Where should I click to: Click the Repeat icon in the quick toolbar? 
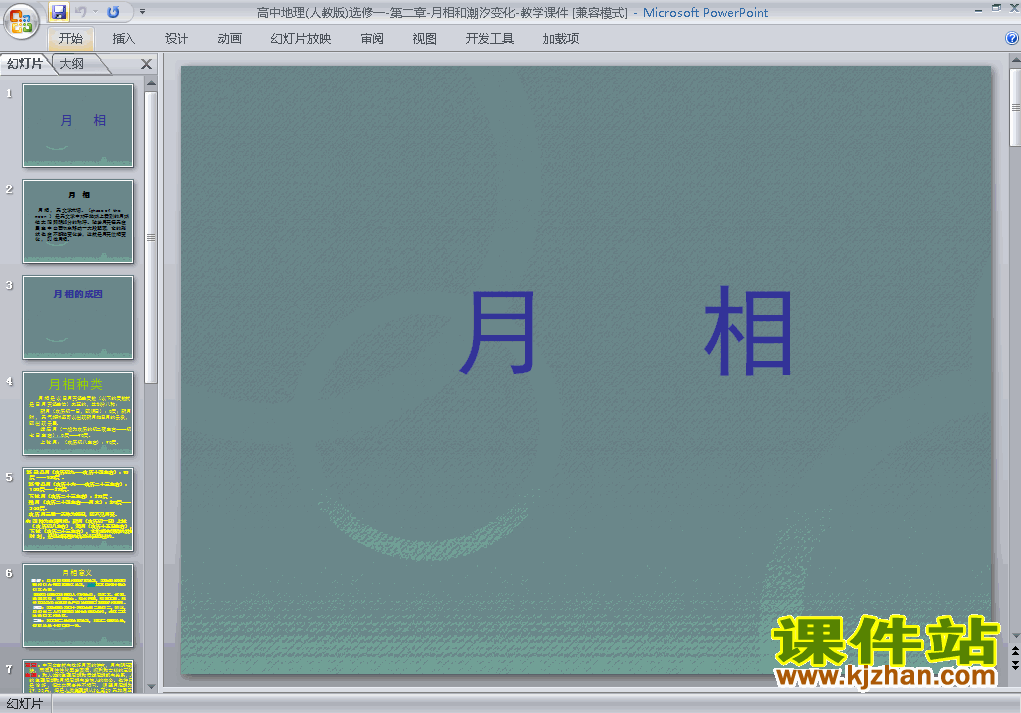(x=113, y=12)
